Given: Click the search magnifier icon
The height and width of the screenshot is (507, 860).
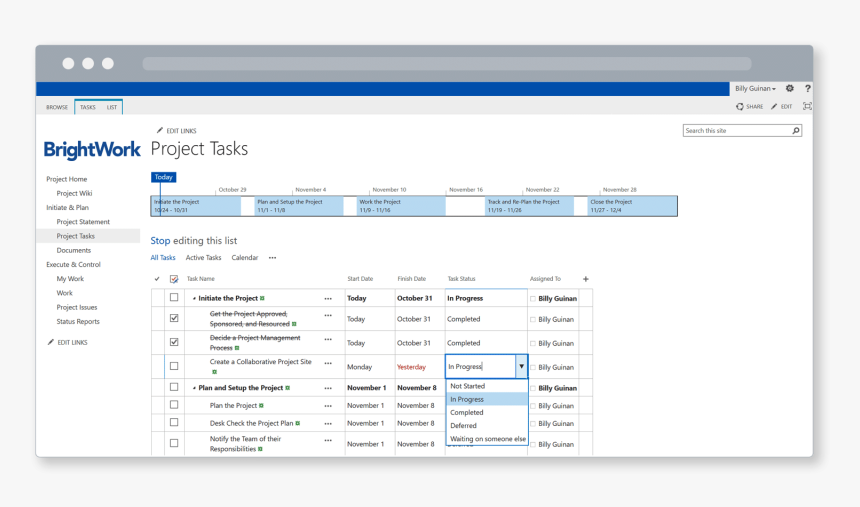Looking at the screenshot, I should [x=795, y=131].
